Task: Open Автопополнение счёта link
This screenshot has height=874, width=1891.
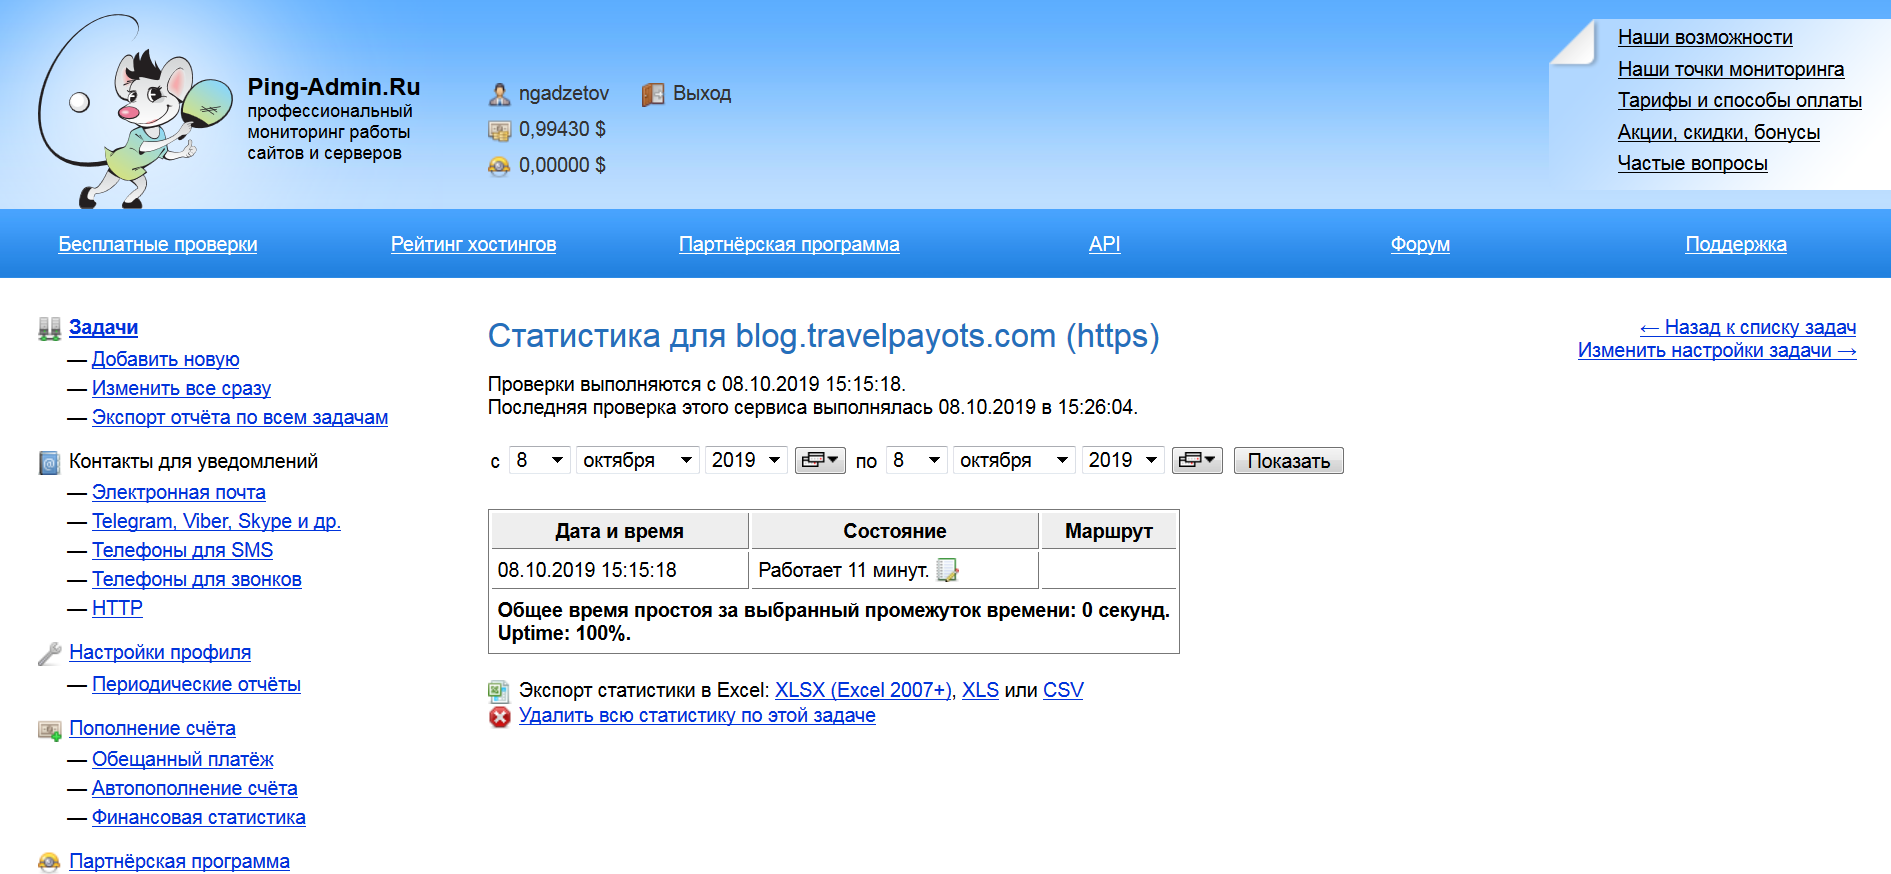Action: (195, 788)
